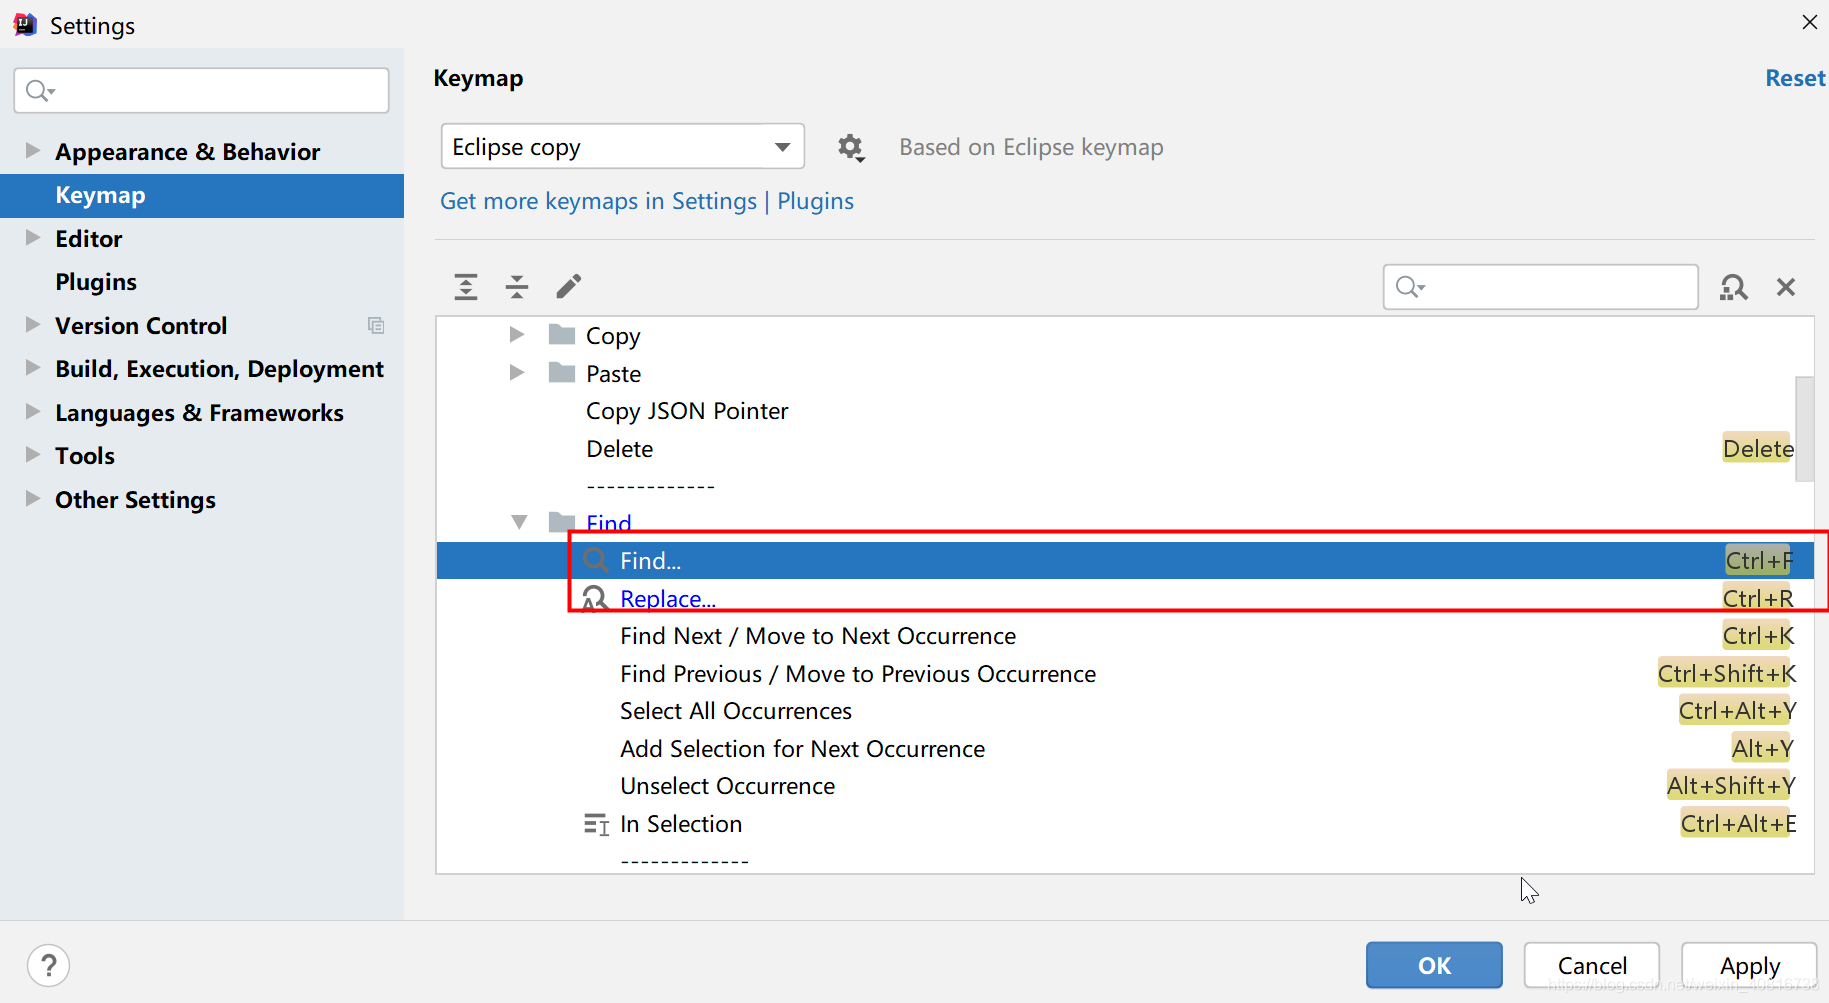Click Collapse All icon in keymap toolbar

tap(517, 287)
